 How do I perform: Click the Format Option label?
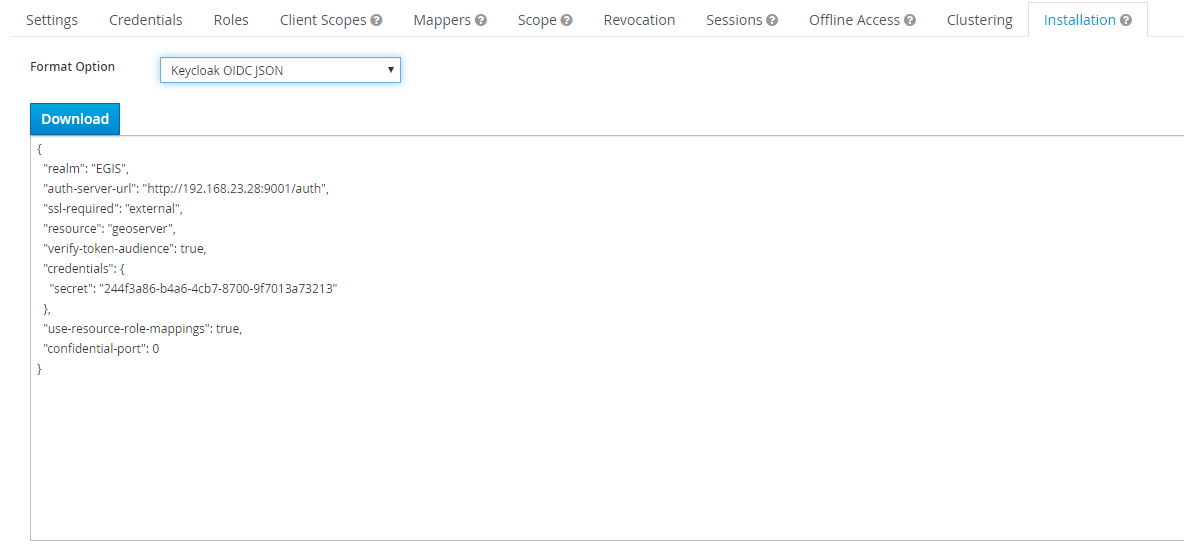point(72,67)
